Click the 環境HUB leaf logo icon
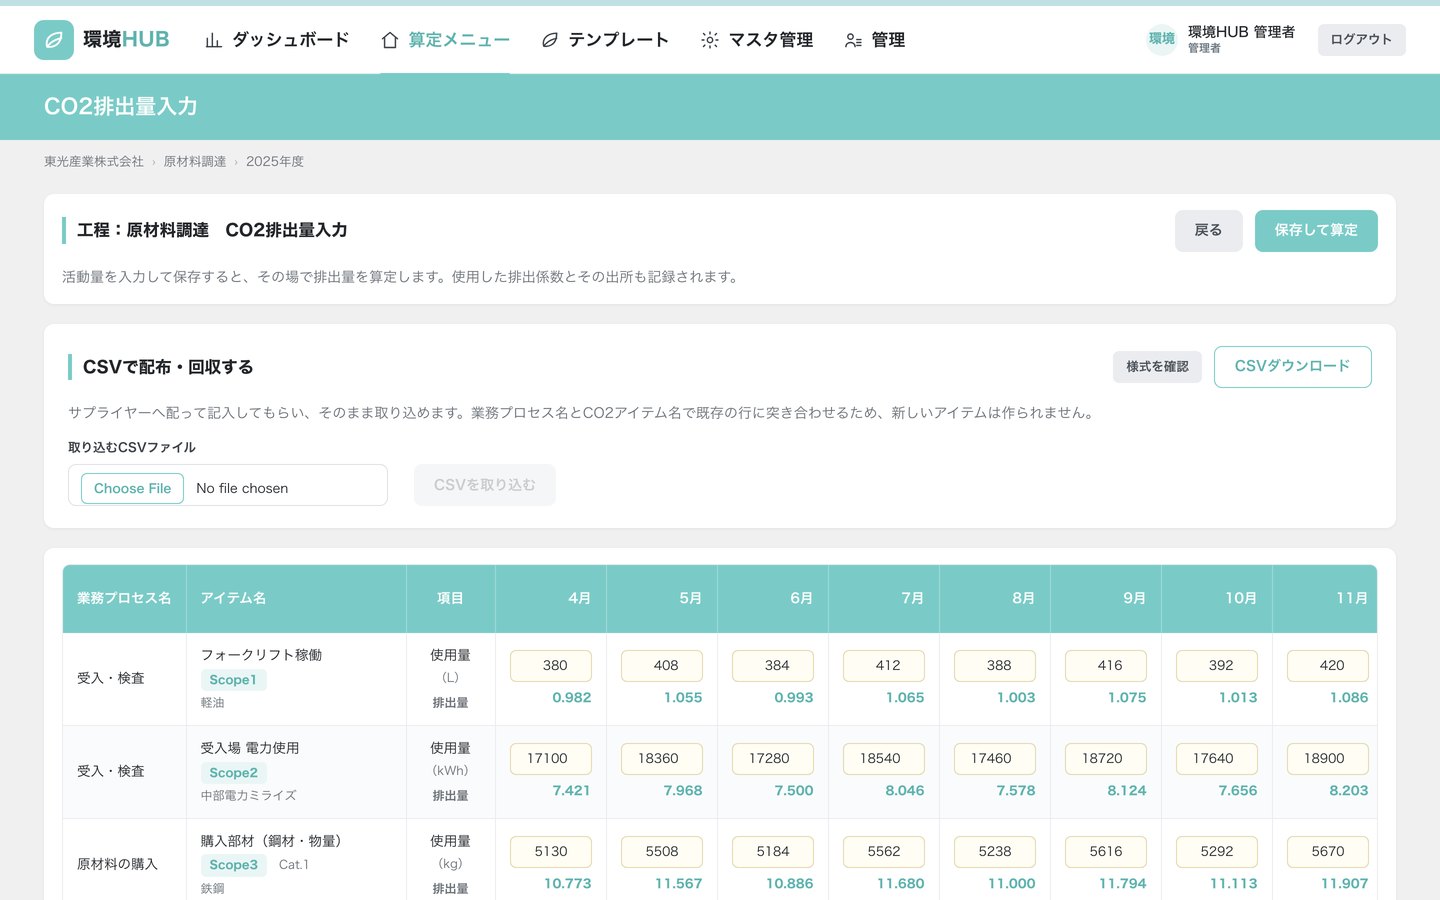This screenshot has width=1440, height=900. pos(54,40)
